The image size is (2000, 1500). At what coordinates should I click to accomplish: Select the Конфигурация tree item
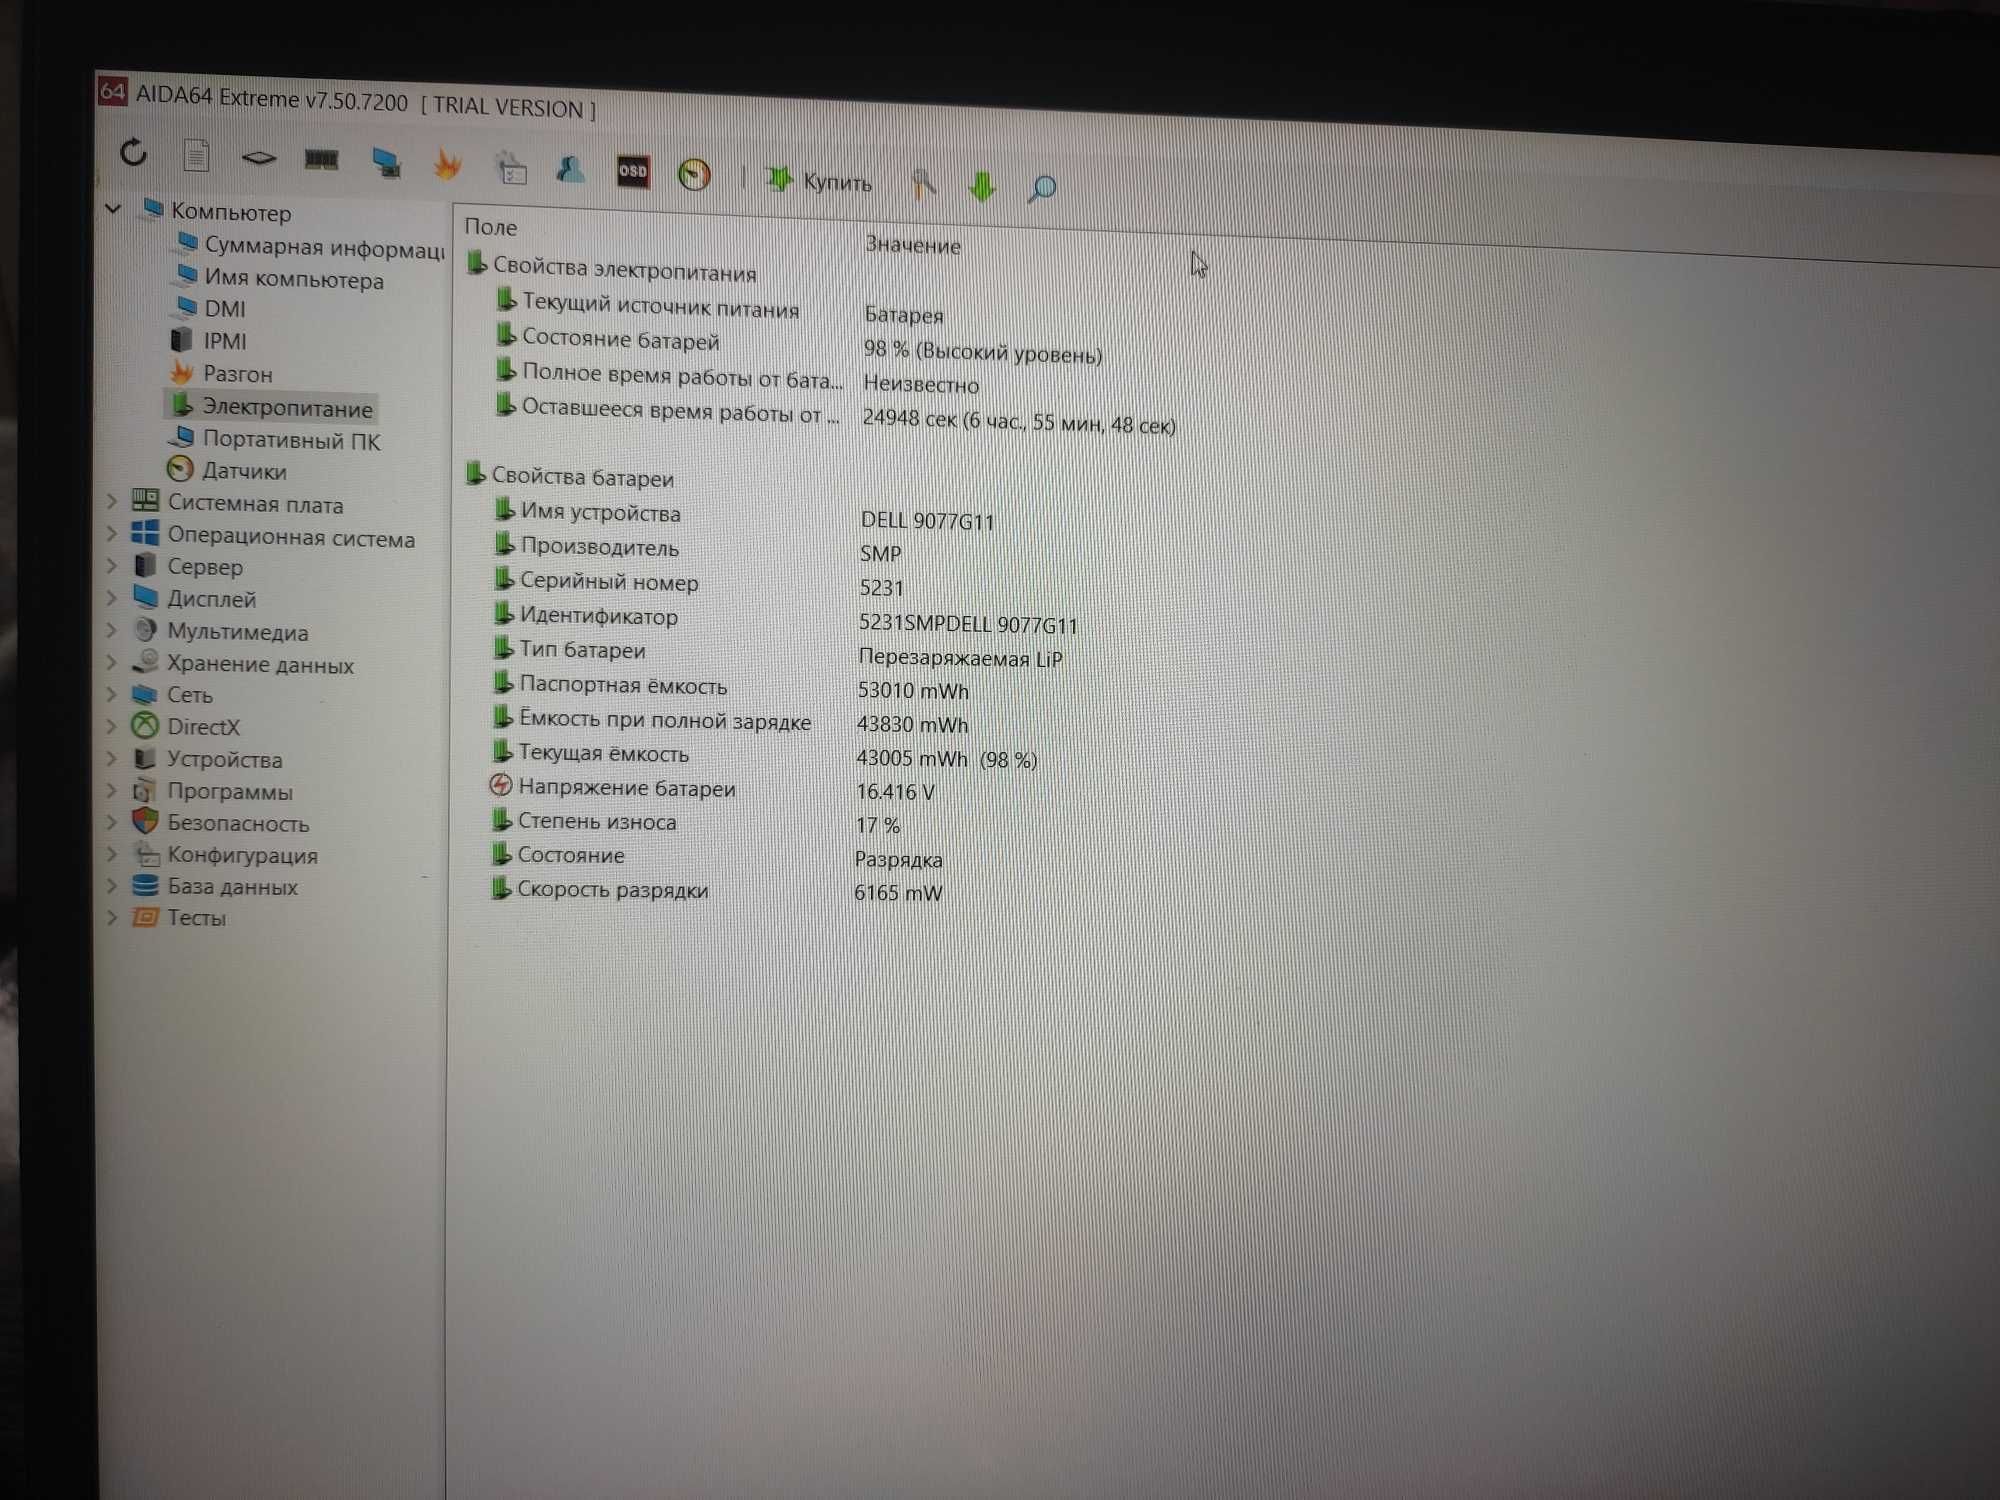(225, 855)
